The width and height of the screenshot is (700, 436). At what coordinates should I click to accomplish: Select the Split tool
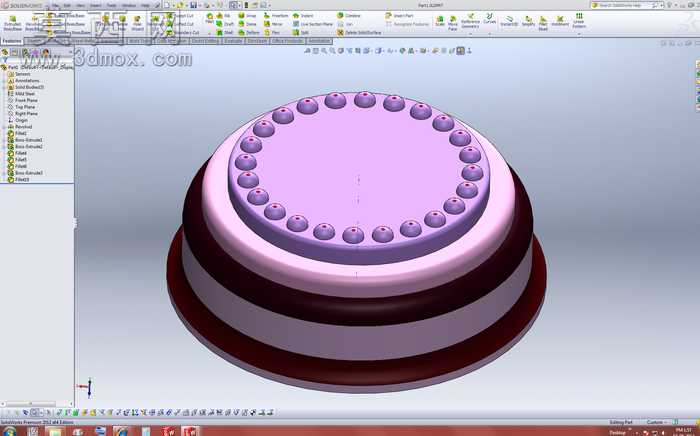click(x=300, y=33)
